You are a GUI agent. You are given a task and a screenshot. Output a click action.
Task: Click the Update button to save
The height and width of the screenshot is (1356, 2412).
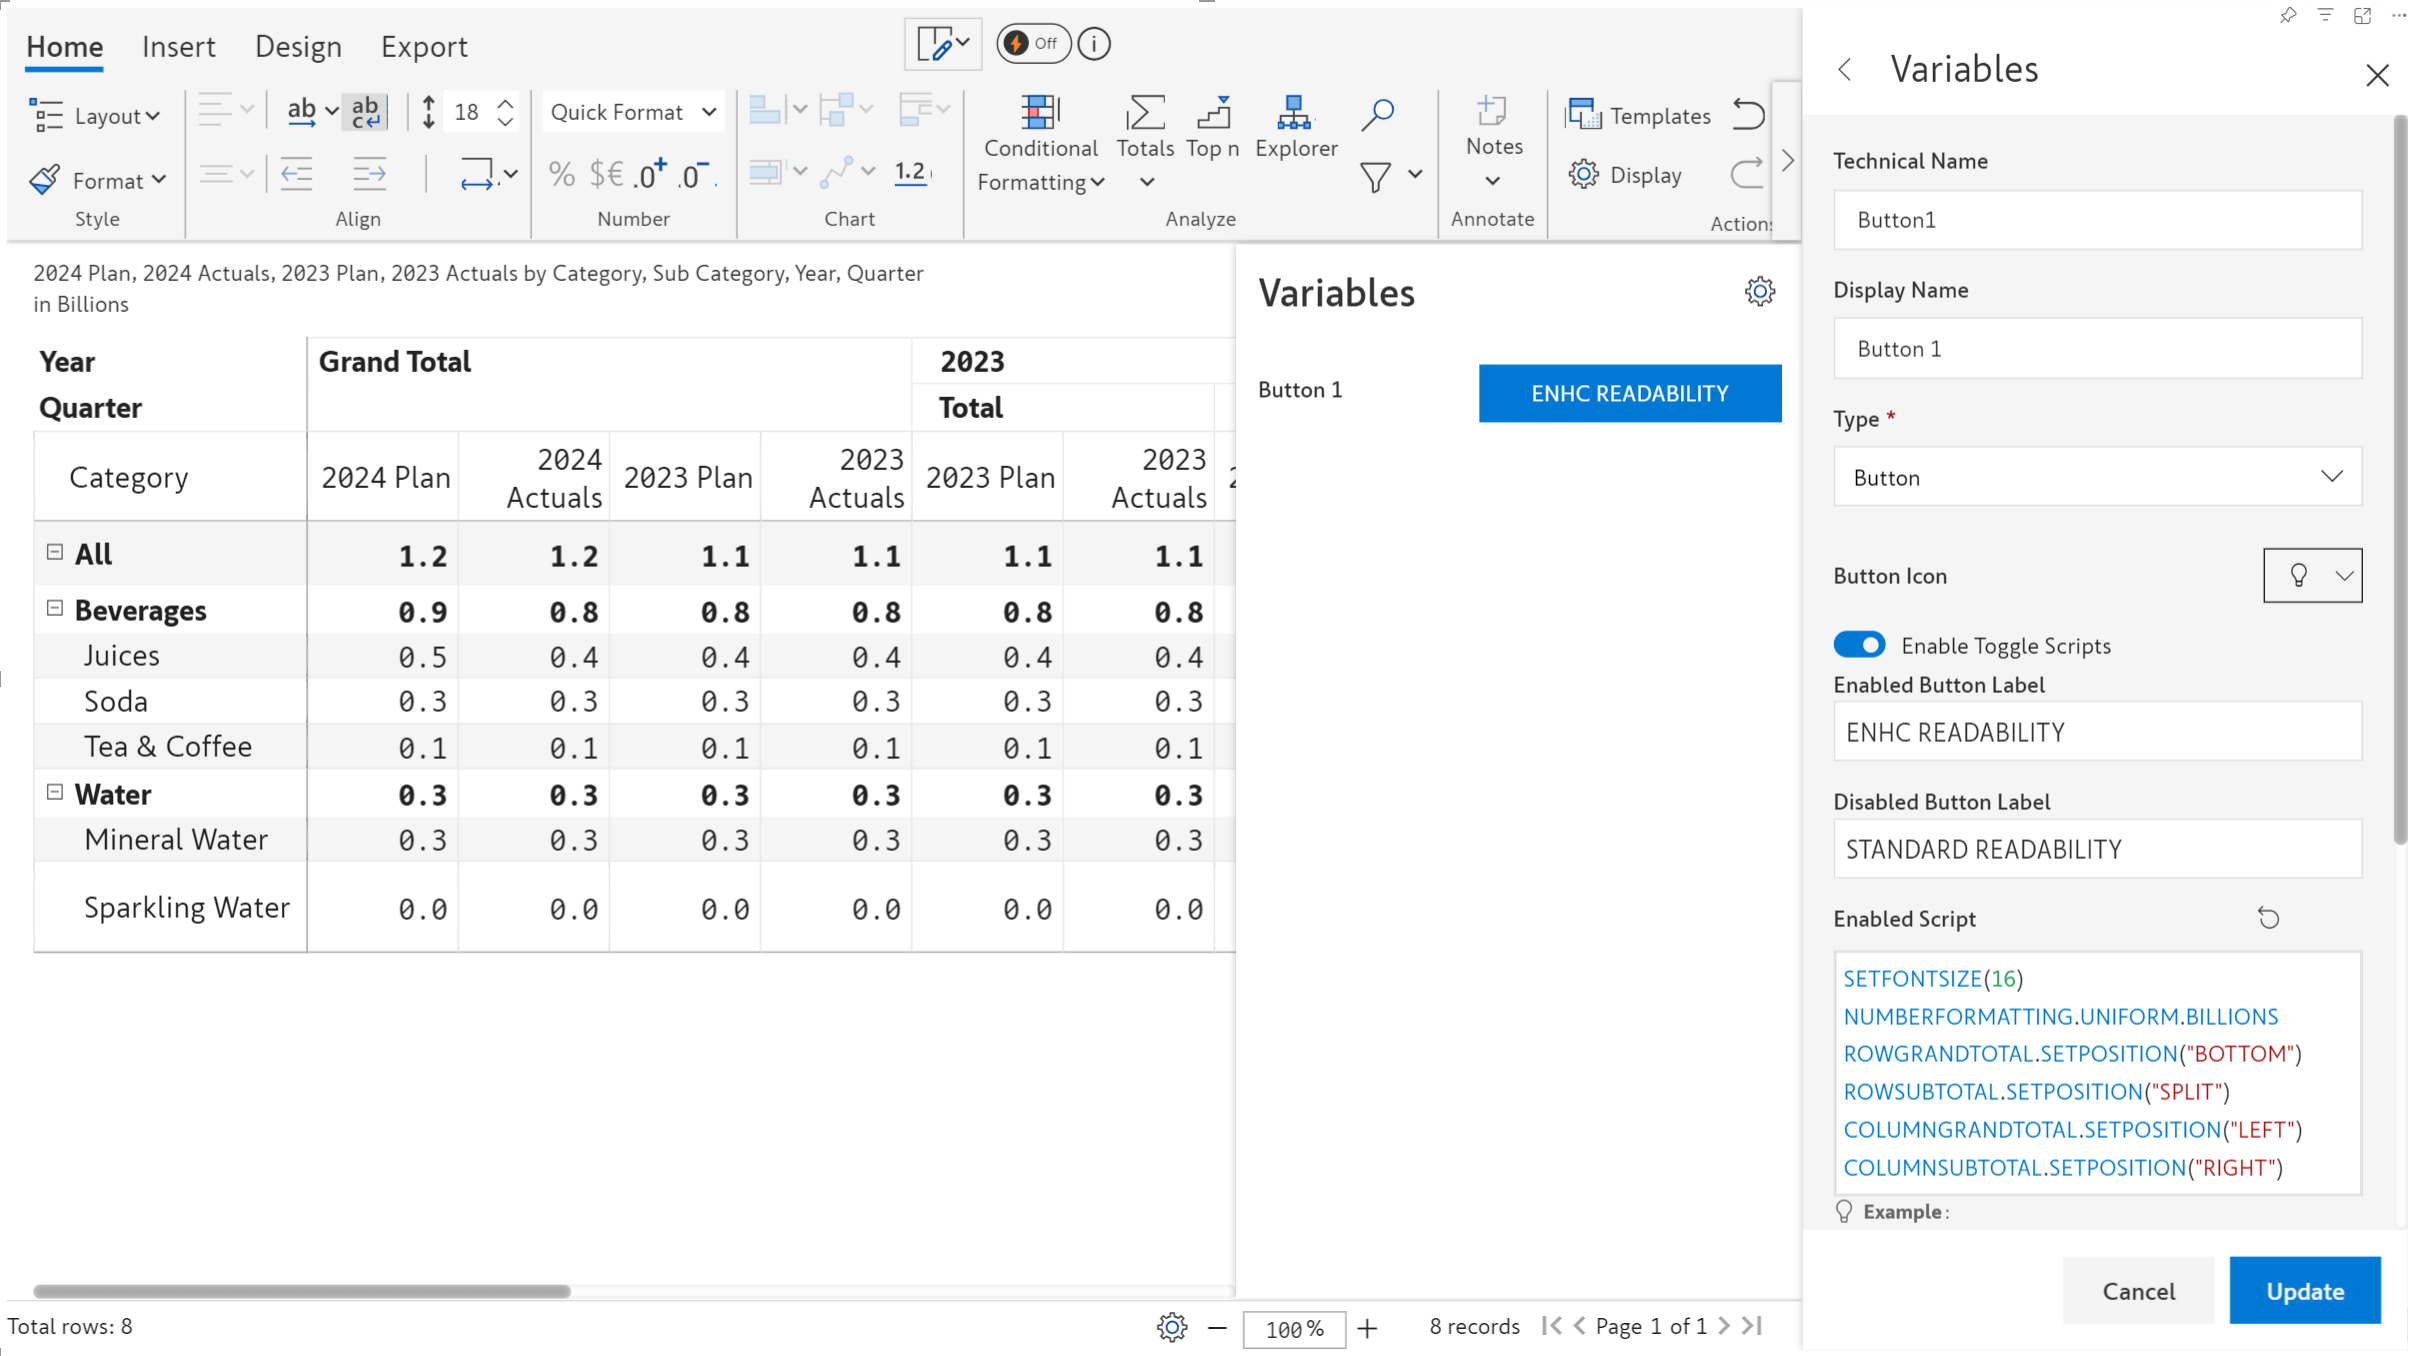pos(2303,1288)
